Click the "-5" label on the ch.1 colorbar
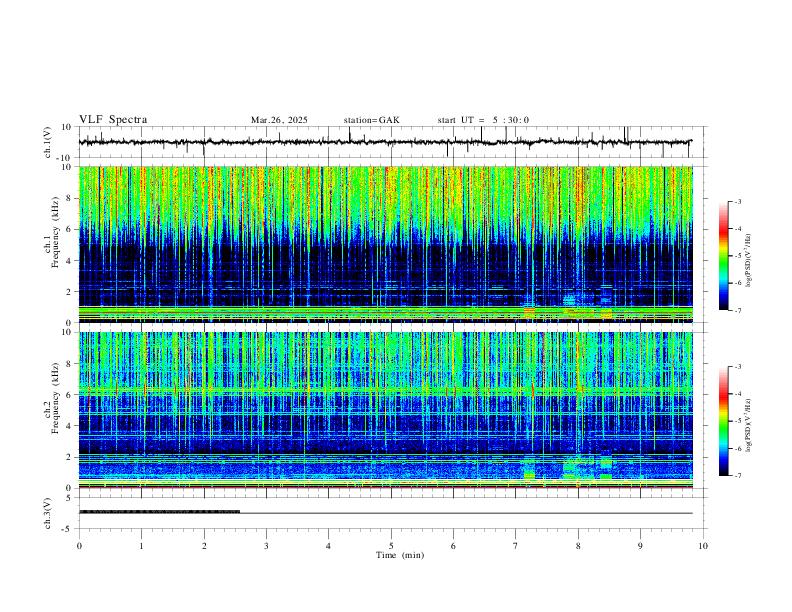This screenshot has width=792, height=612. pos(737,256)
